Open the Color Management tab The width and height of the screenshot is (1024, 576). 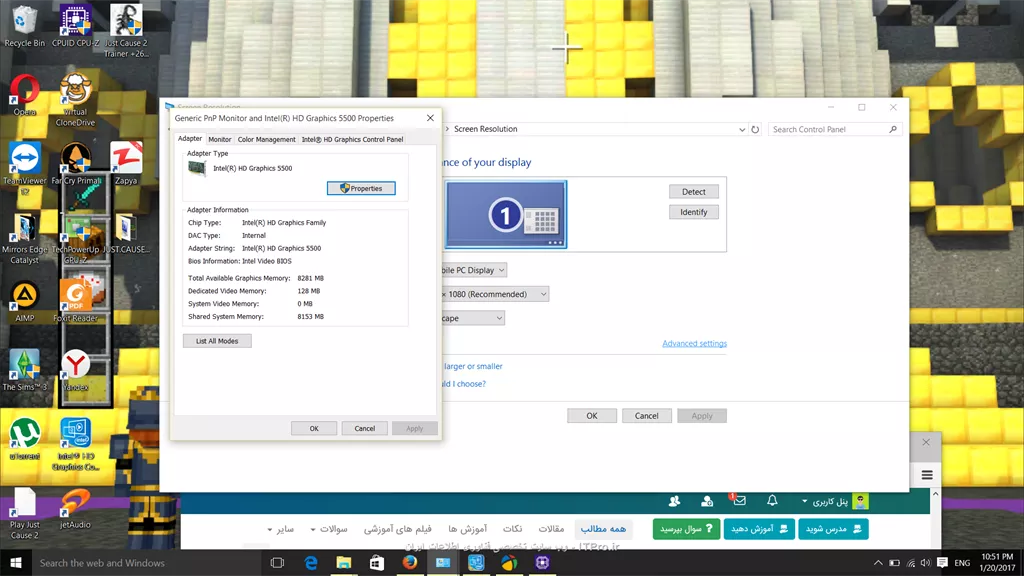tap(266, 139)
